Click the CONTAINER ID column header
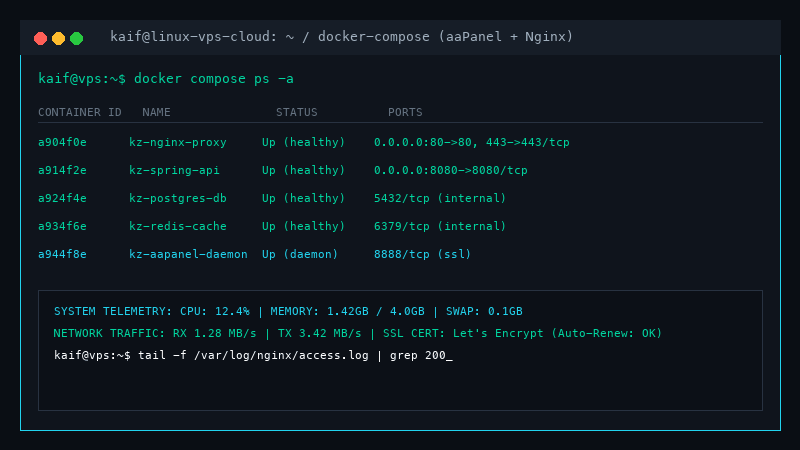The width and height of the screenshot is (800, 450). (x=80, y=112)
